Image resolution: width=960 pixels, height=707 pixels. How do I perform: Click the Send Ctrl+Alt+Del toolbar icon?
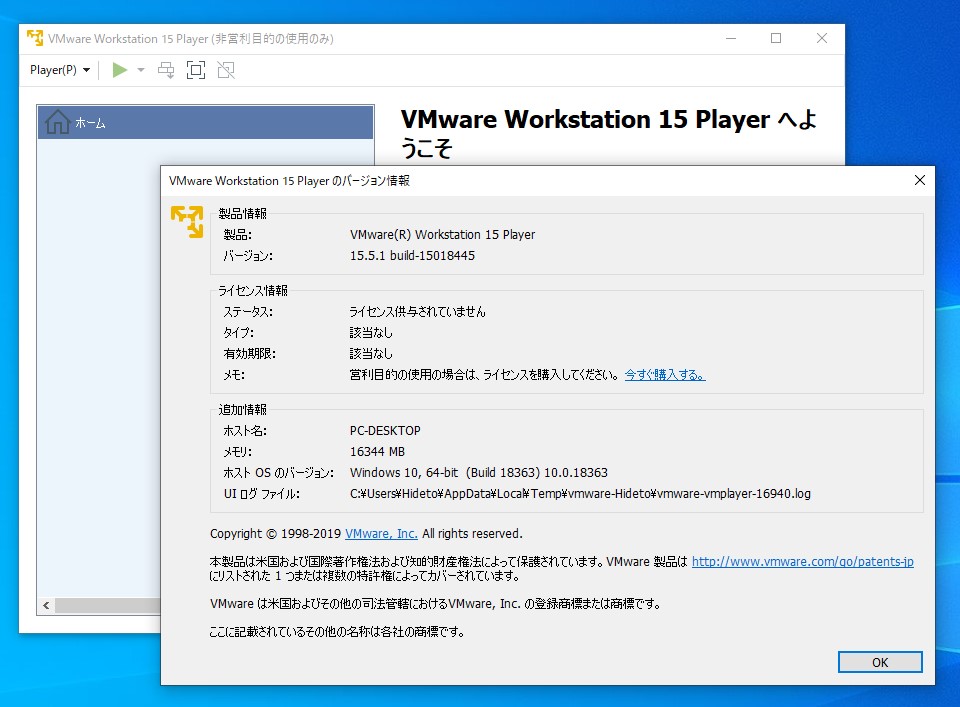coord(166,69)
